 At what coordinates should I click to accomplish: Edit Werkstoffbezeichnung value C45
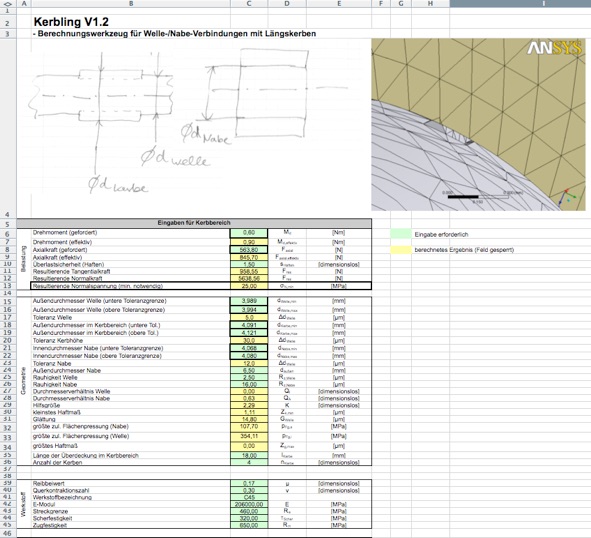249,497
